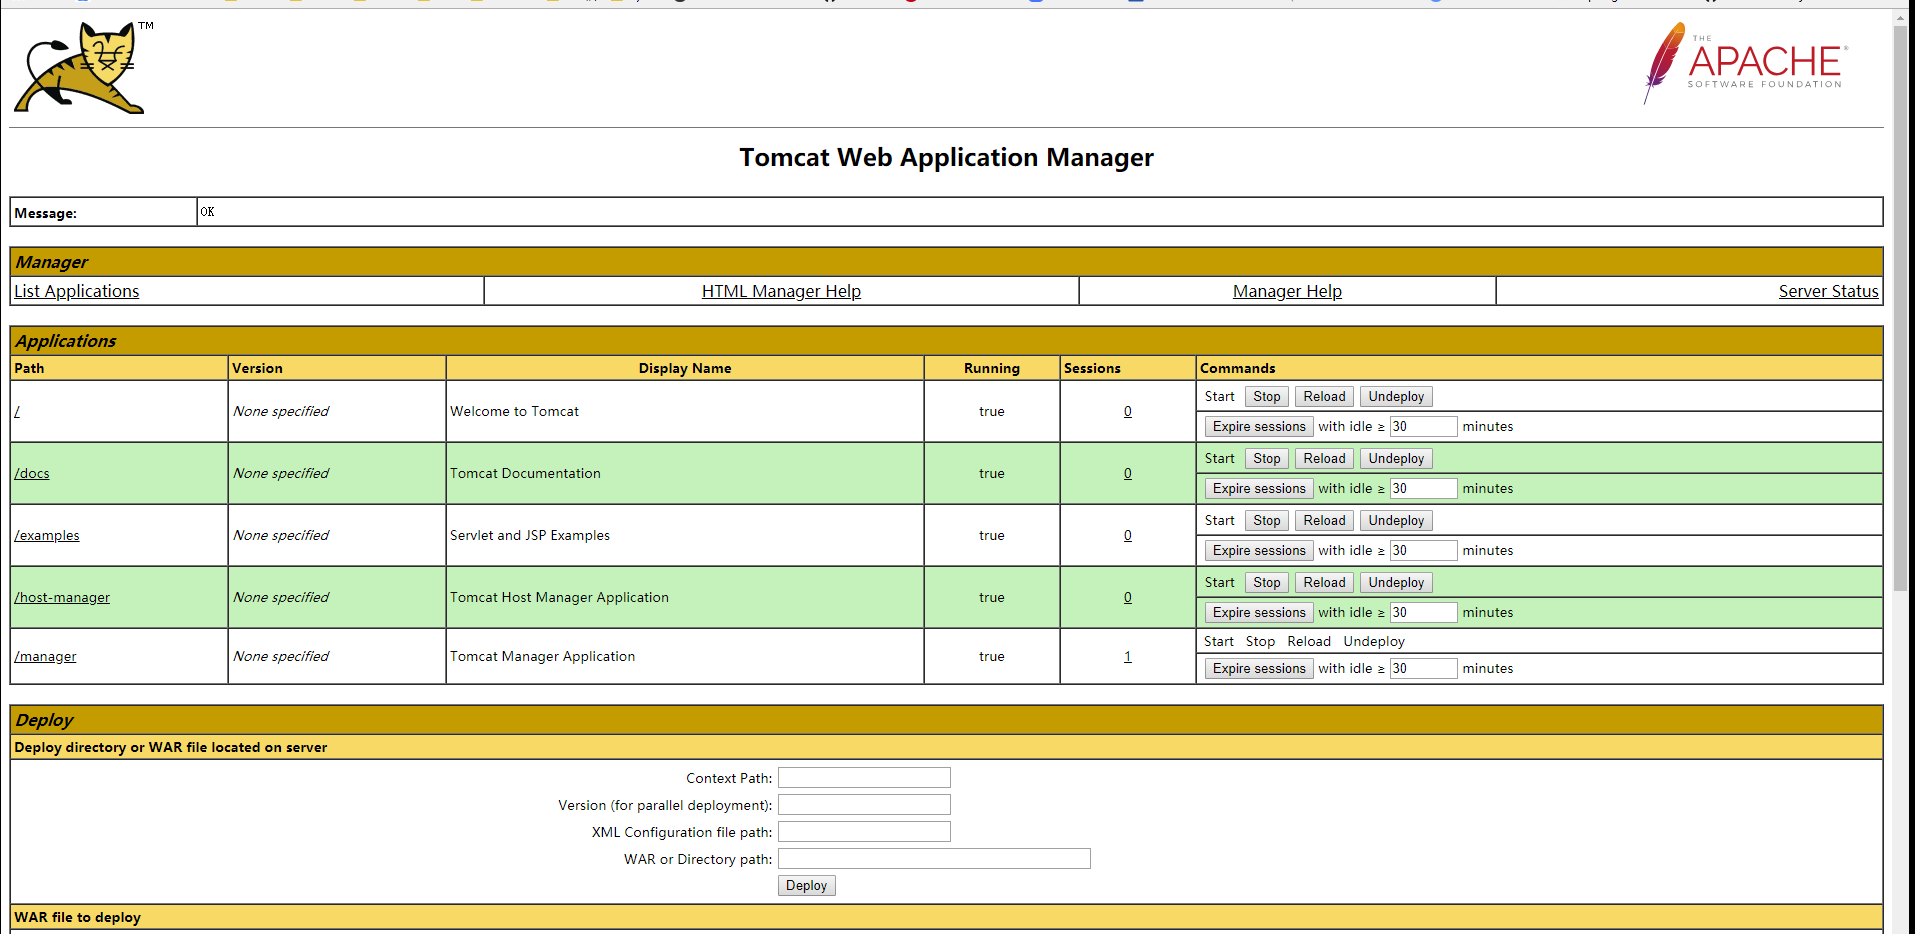Reload the Tomcat Documentation app

(x=1324, y=458)
